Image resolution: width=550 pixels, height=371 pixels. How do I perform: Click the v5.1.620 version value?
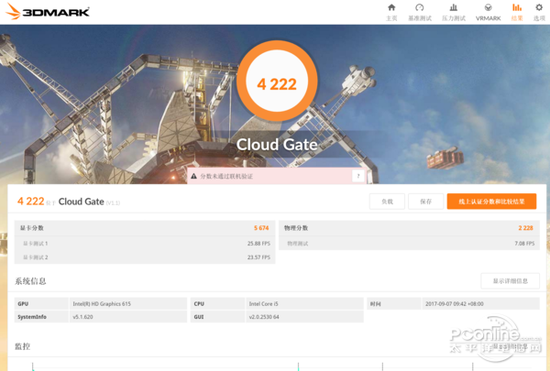83,317
